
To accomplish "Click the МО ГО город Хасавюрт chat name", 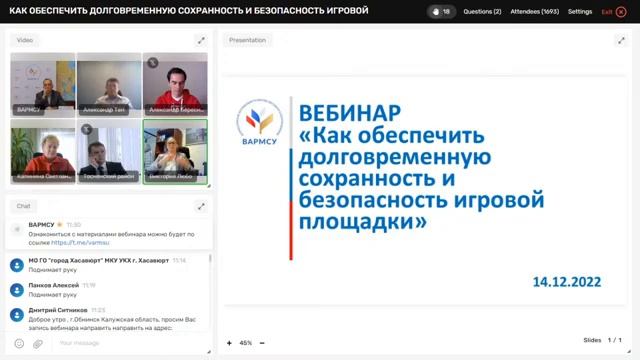I will coord(98,260).
